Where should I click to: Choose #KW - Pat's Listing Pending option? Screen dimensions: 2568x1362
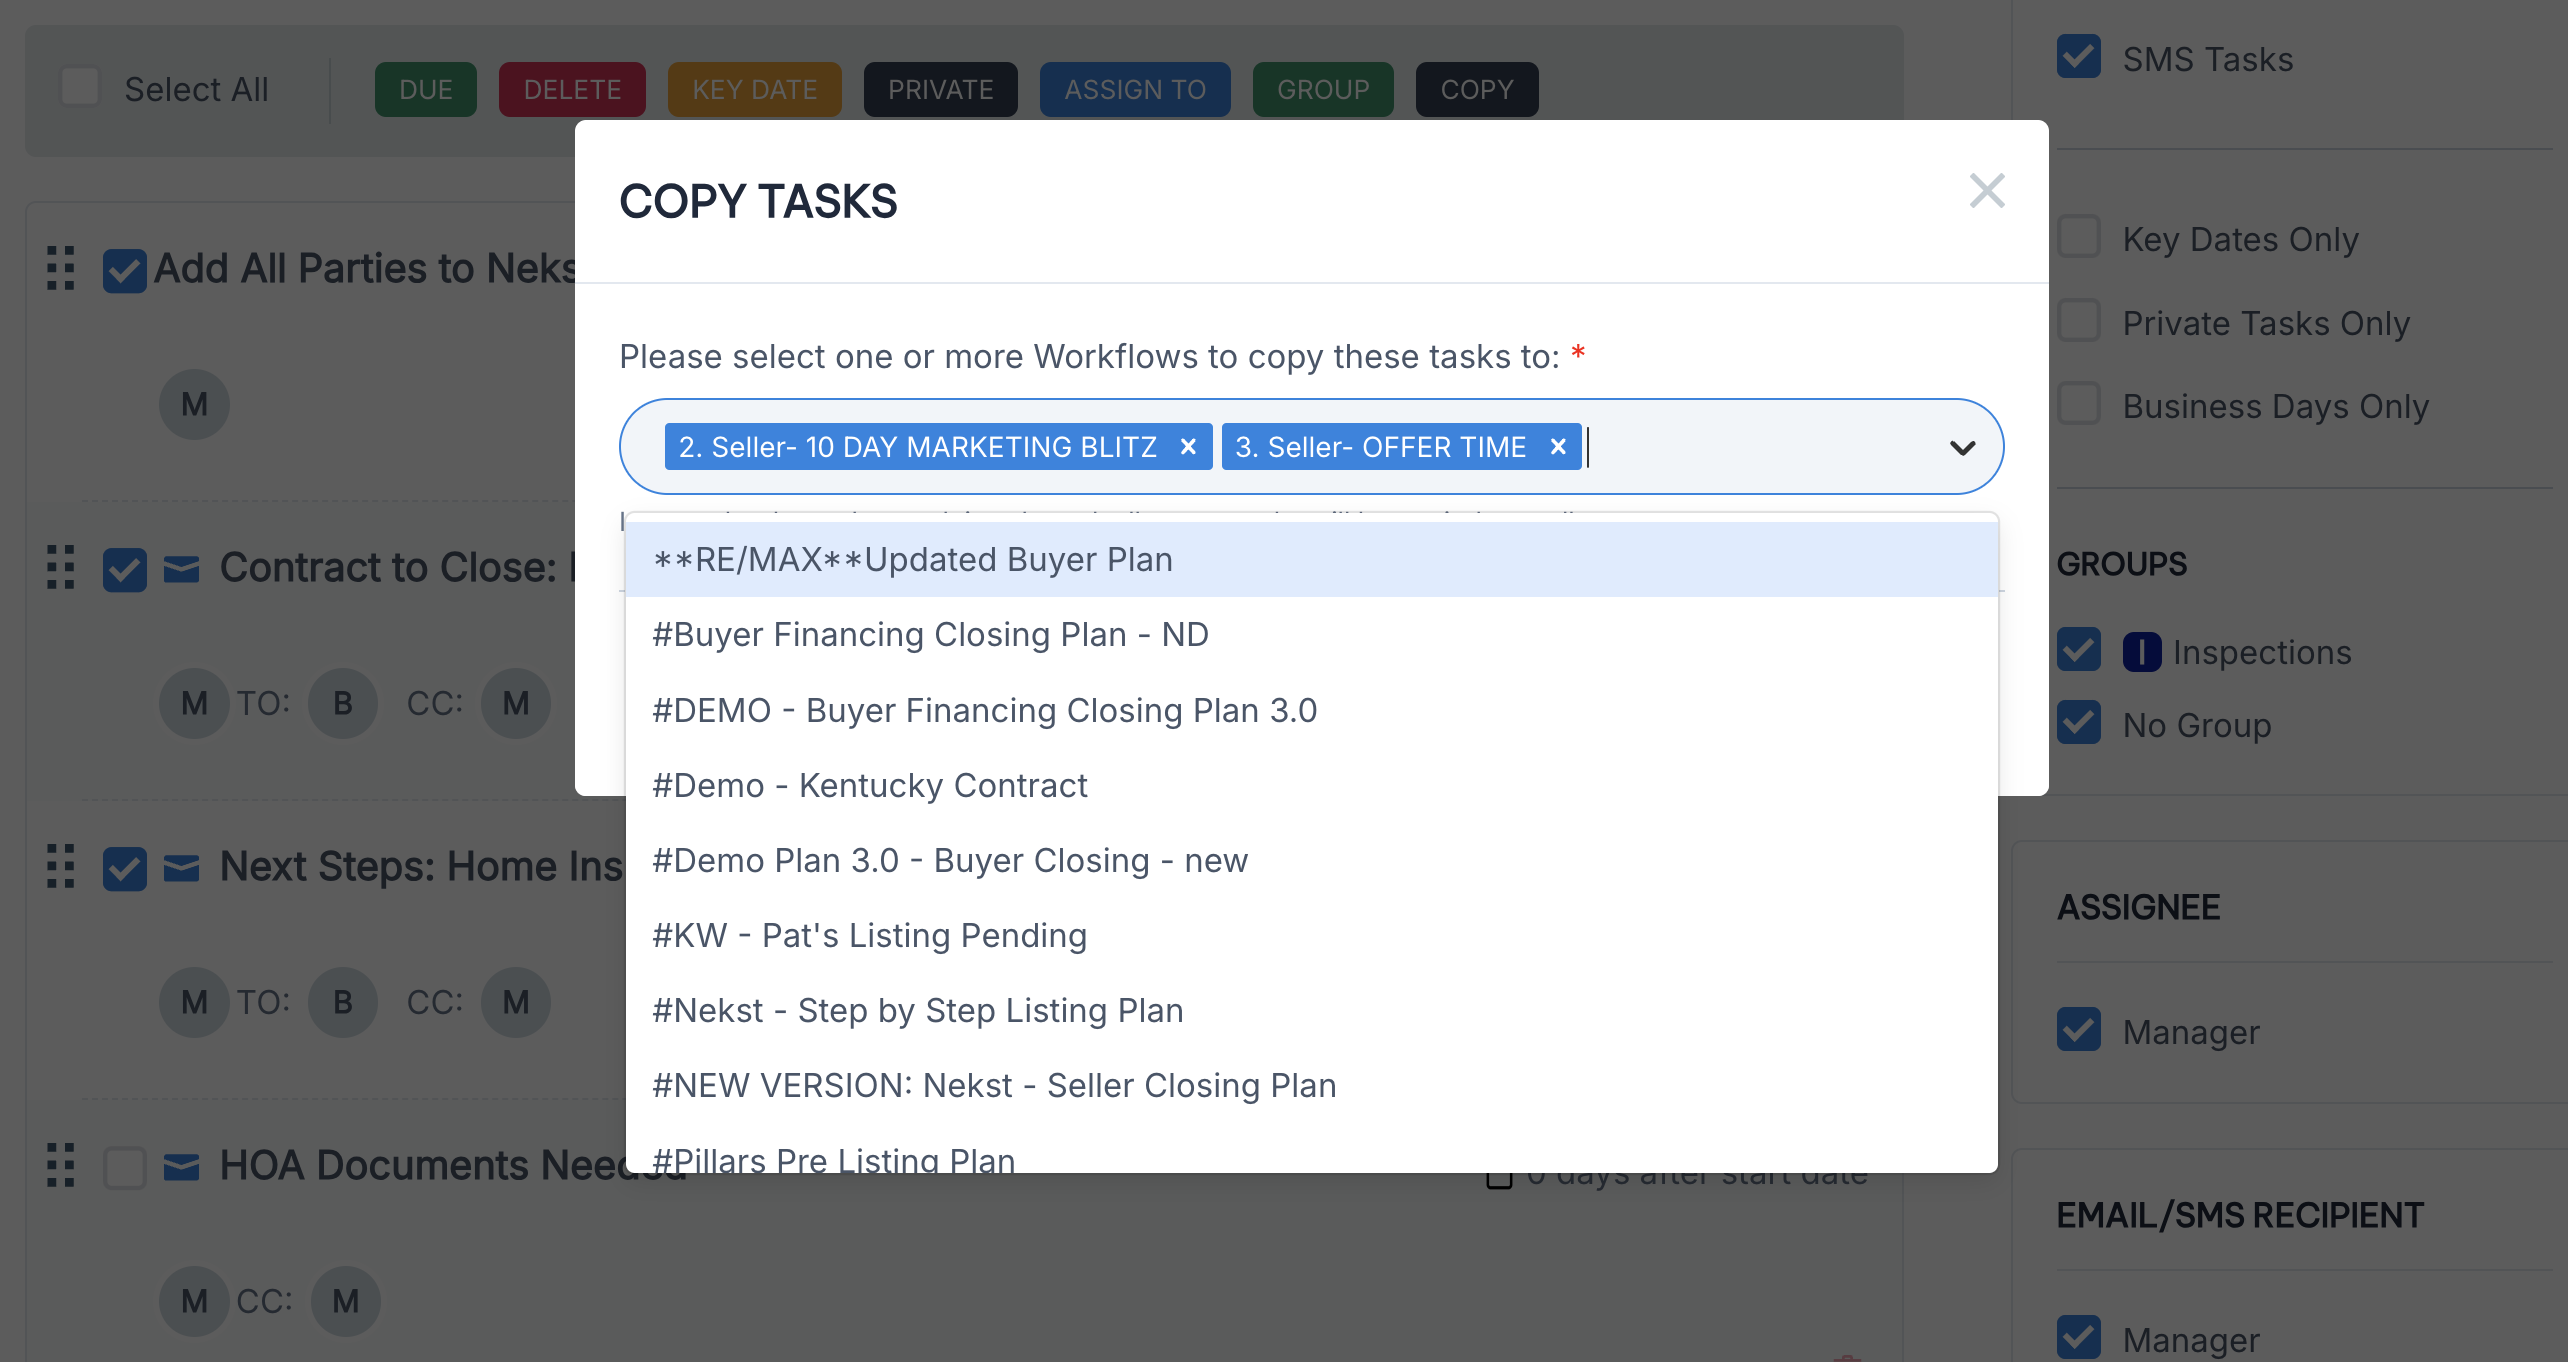[x=869, y=936]
